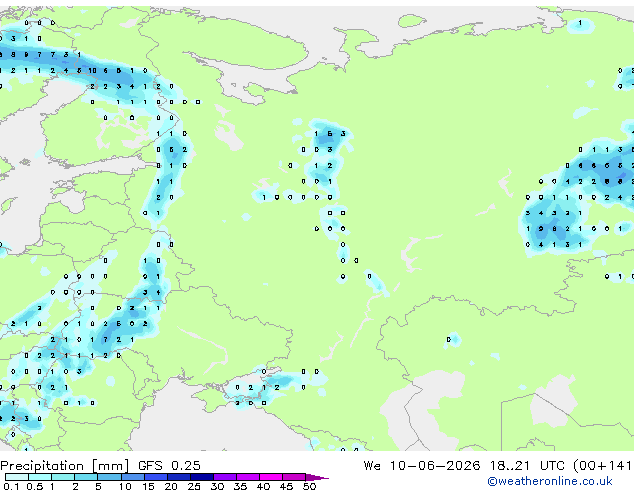Click the 'Precipitation' title word
Screen dimensions: 634x490
[42, 466]
